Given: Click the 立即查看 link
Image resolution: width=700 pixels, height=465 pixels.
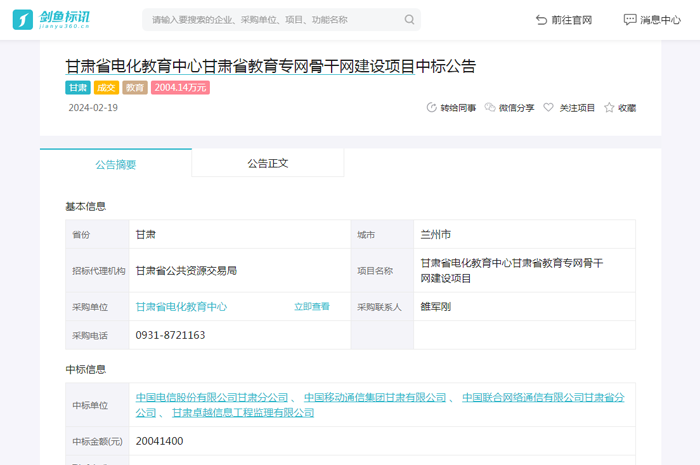Looking at the screenshot, I should pyautogui.click(x=312, y=307).
